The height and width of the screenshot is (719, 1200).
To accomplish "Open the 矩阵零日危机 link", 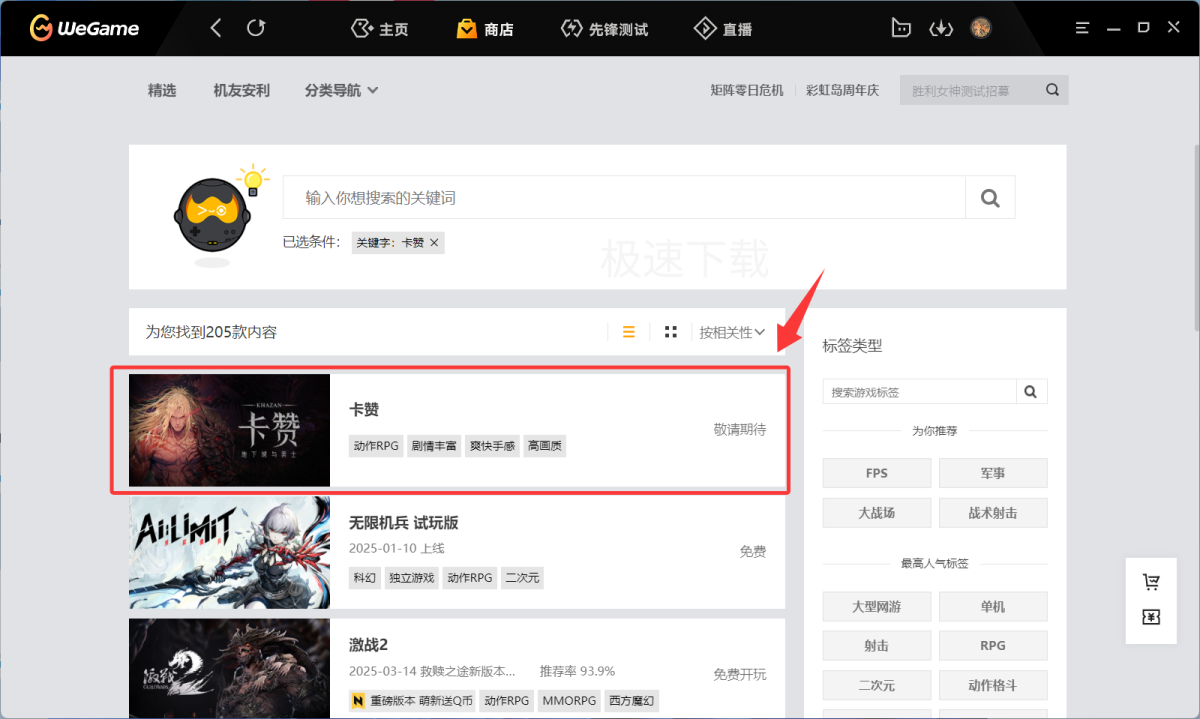I will [747, 90].
